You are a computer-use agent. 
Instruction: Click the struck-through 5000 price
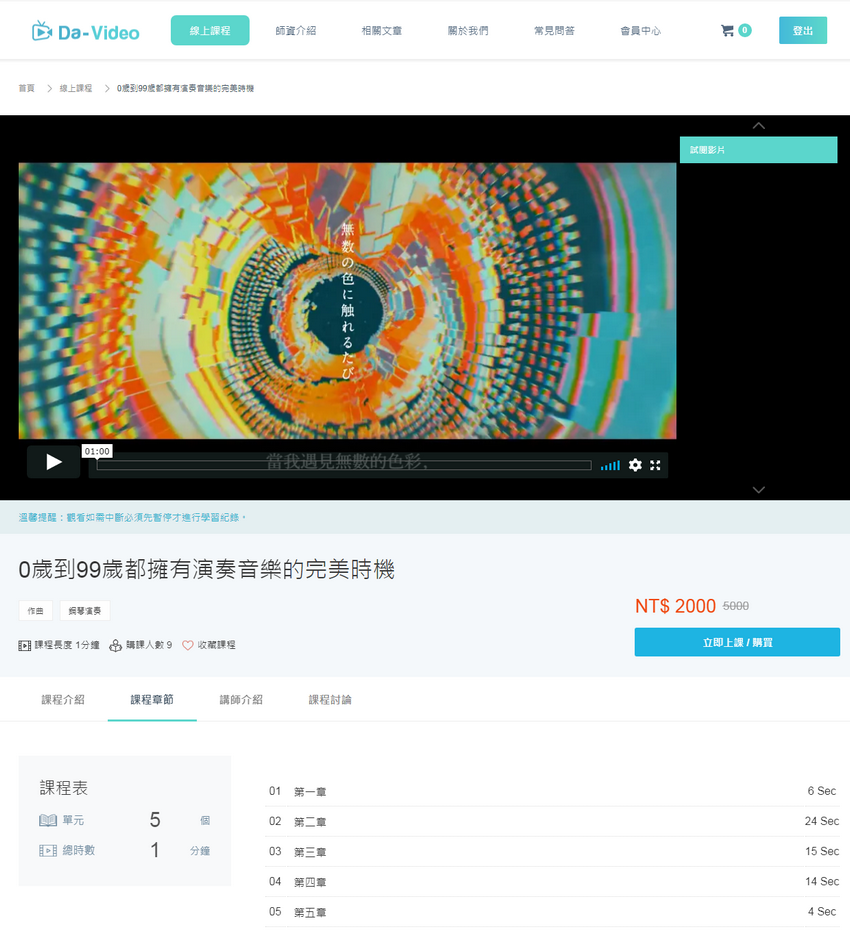(x=735, y=606)
